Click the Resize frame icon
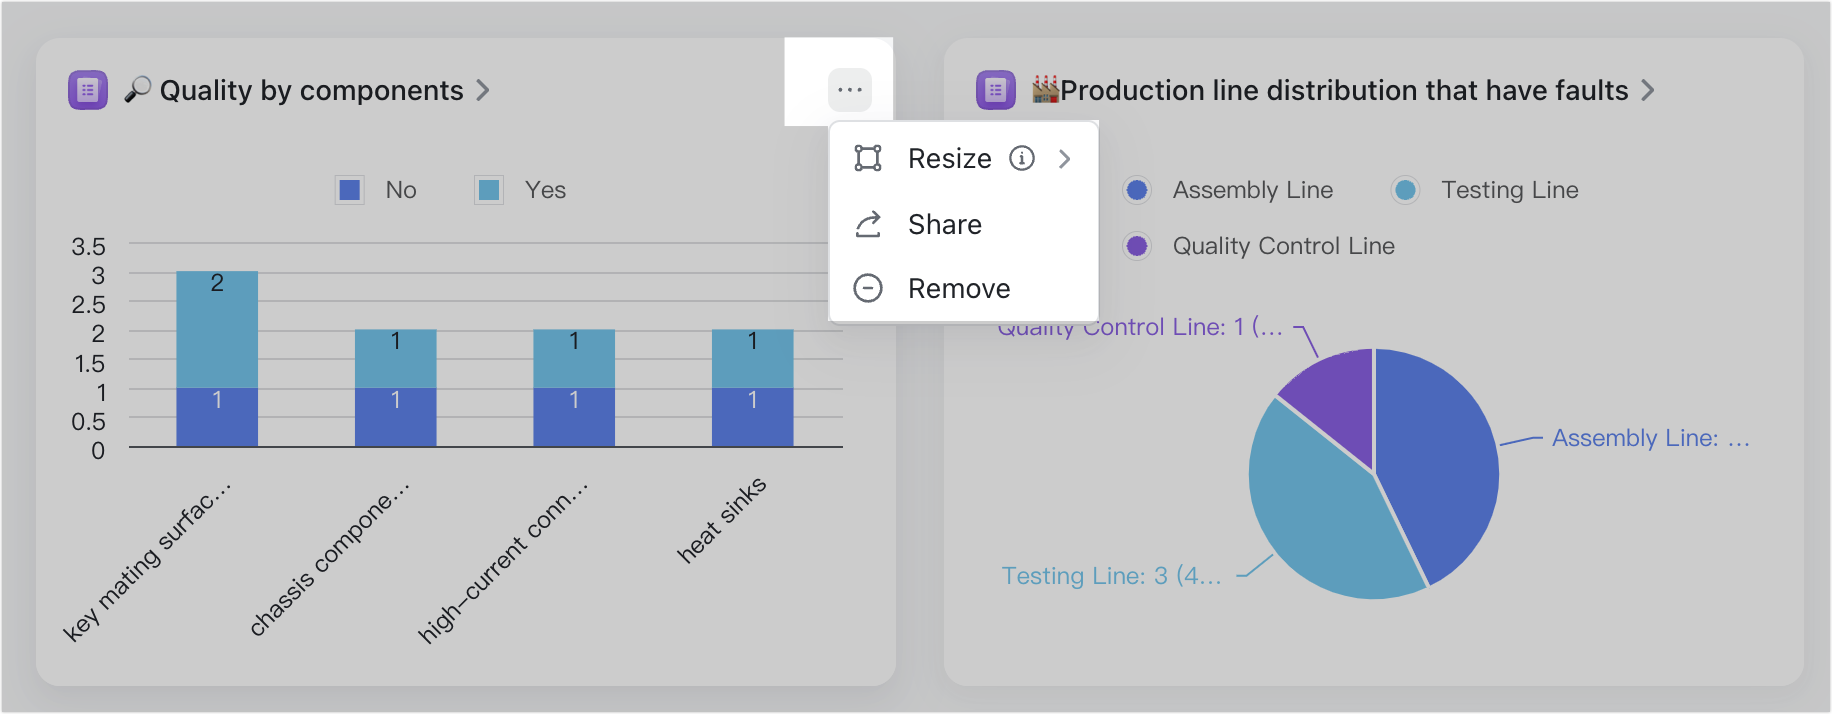The image size is (1832, 714). tap(868, 158)
